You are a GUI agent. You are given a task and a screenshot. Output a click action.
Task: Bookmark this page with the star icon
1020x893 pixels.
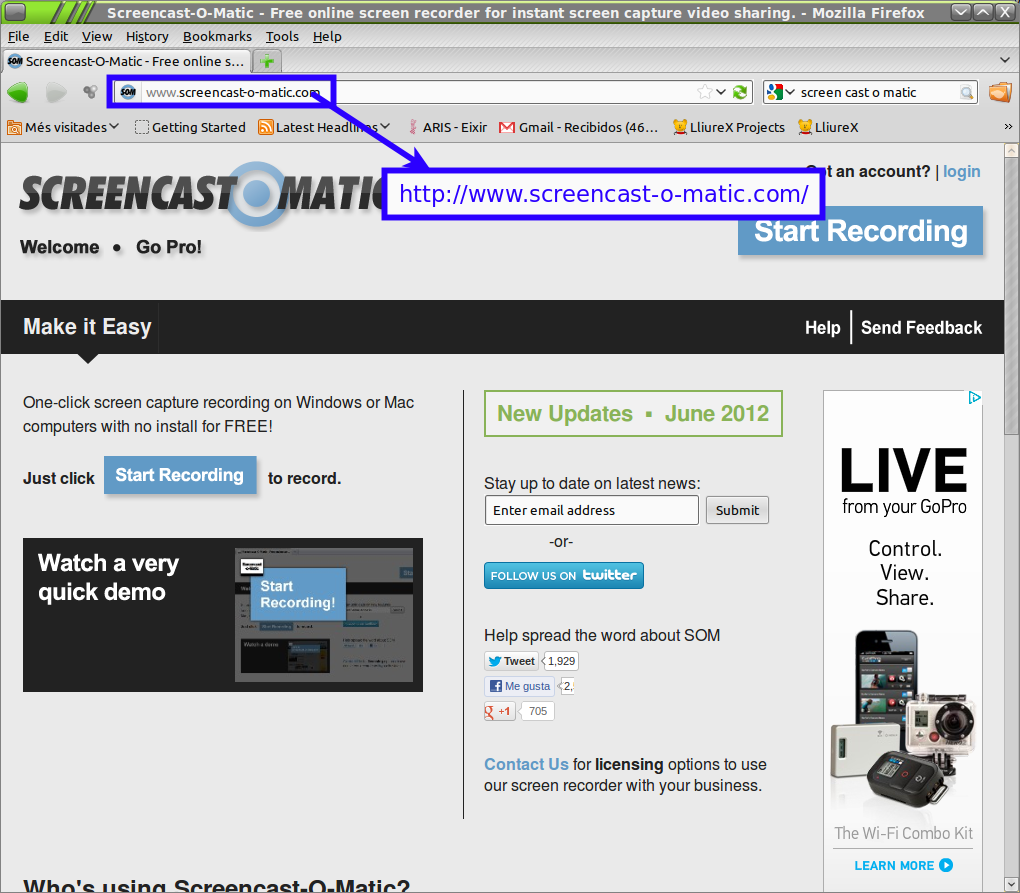(705, 92)
